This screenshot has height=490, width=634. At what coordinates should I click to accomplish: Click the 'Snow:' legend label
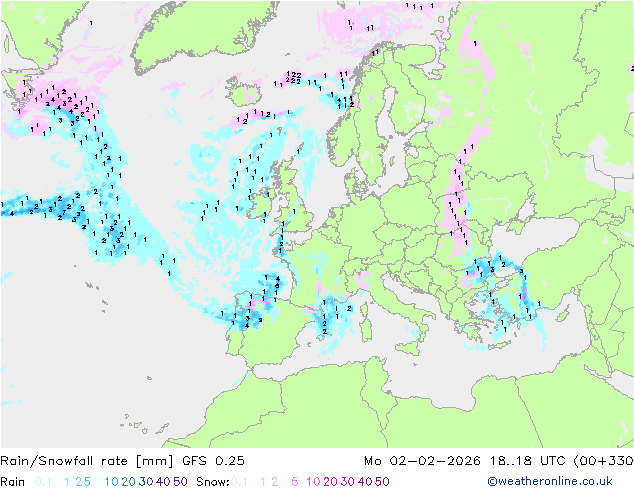(x=213, y=482)
